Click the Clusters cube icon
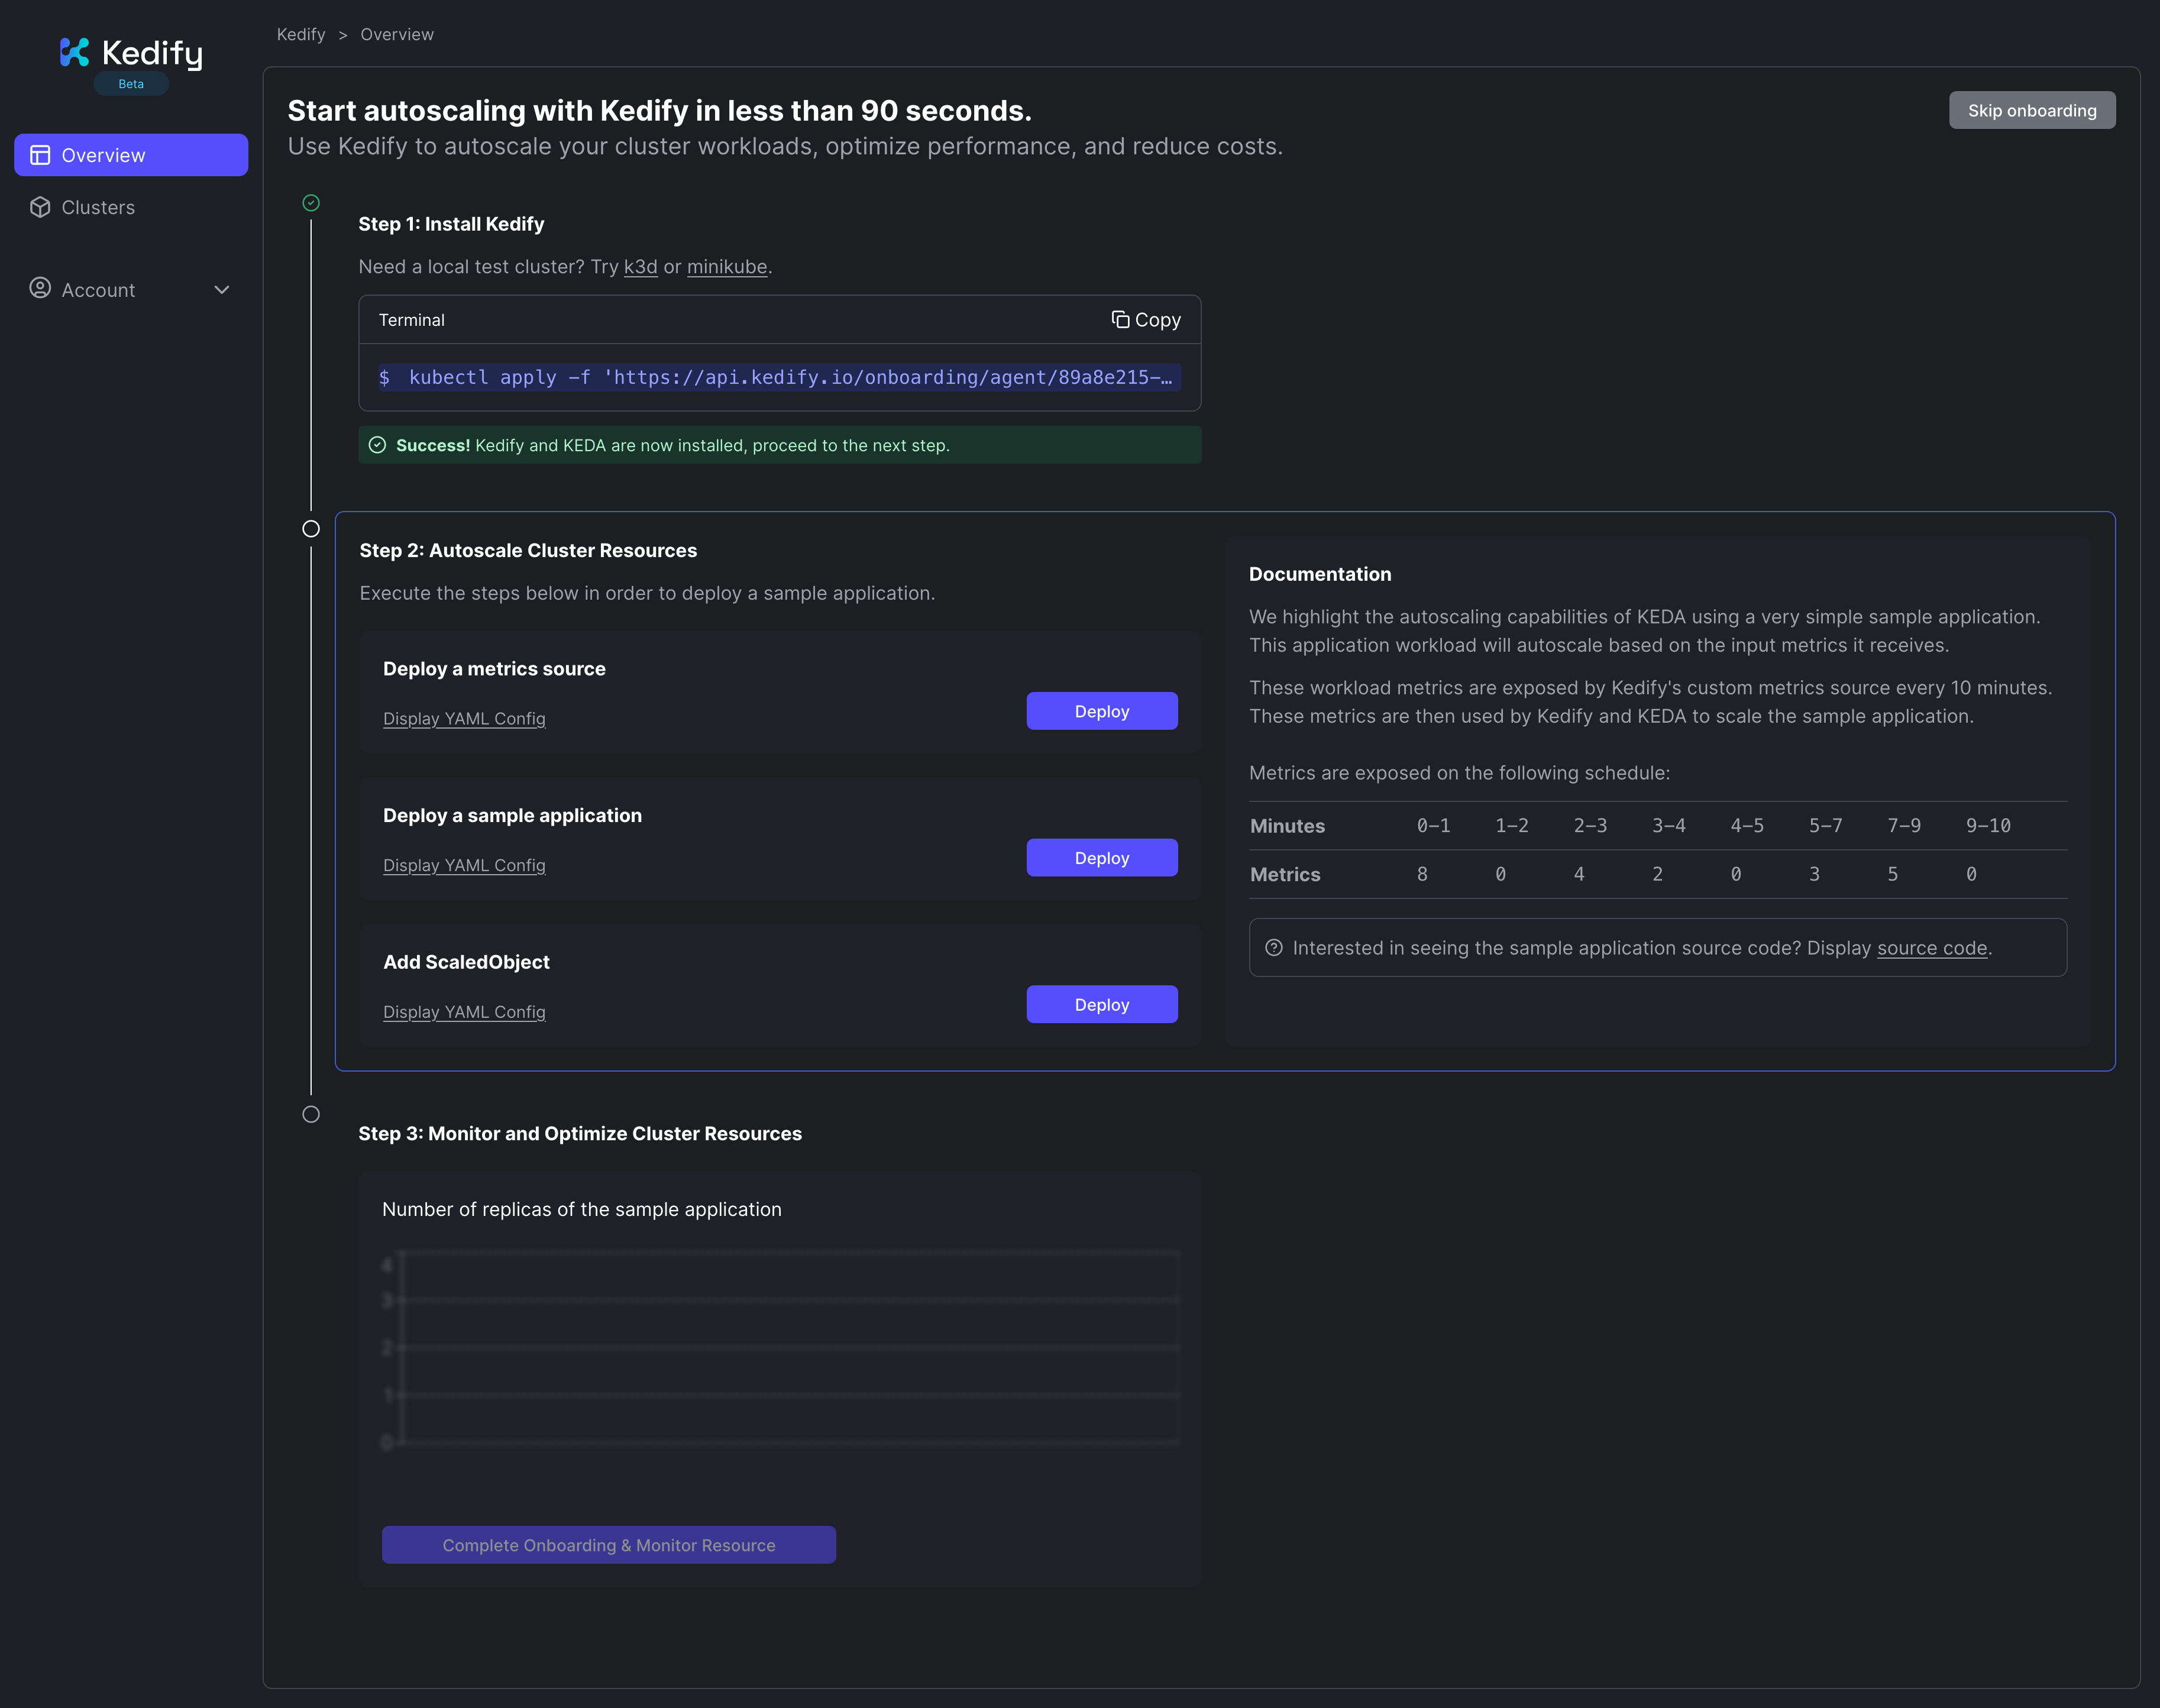 [40, 207]
